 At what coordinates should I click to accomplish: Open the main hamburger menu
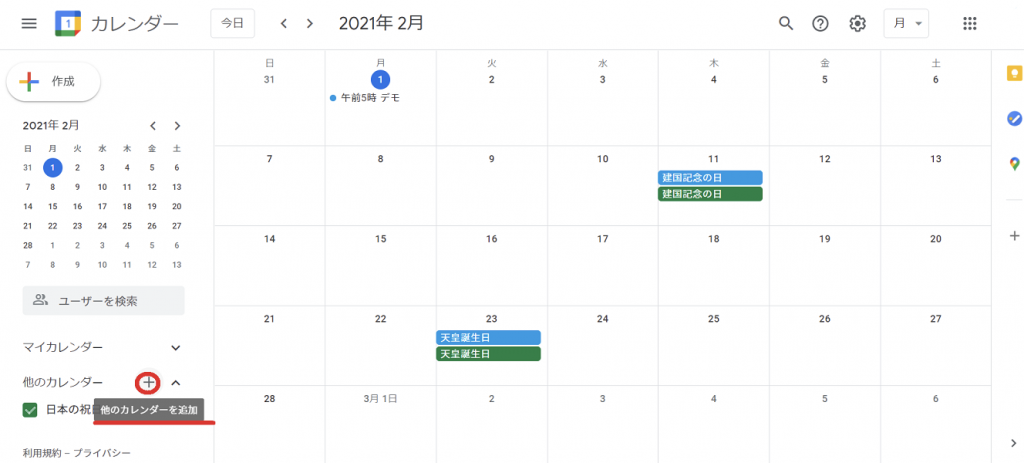29,23
